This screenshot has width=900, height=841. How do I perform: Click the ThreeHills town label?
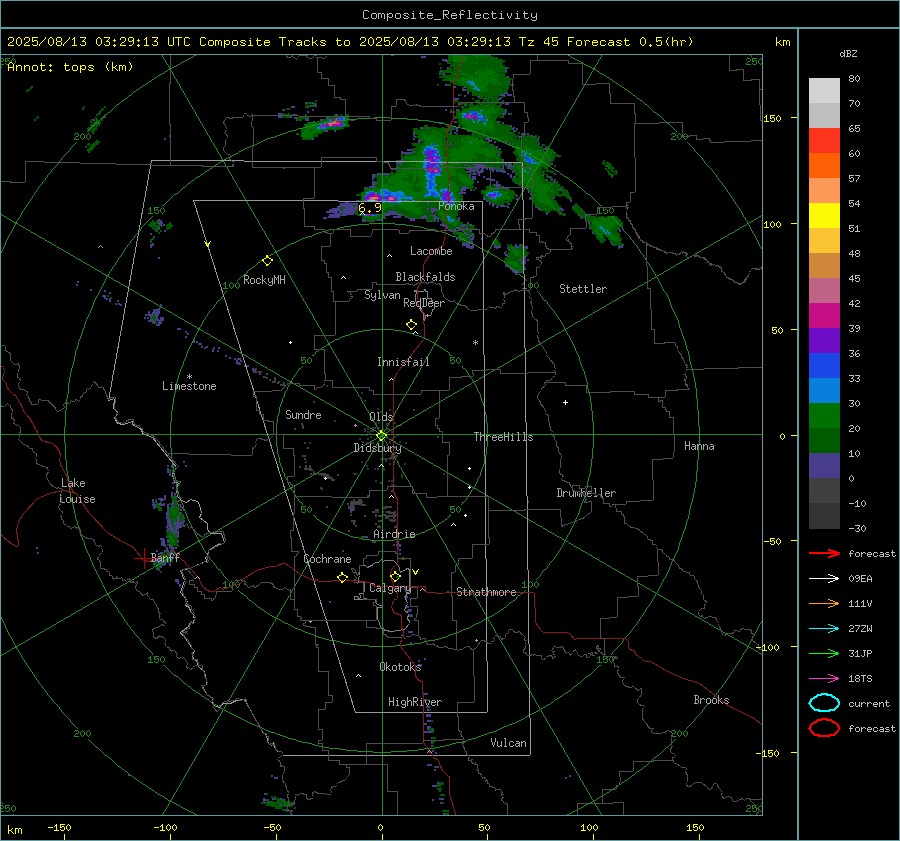[x=503, y=437]
